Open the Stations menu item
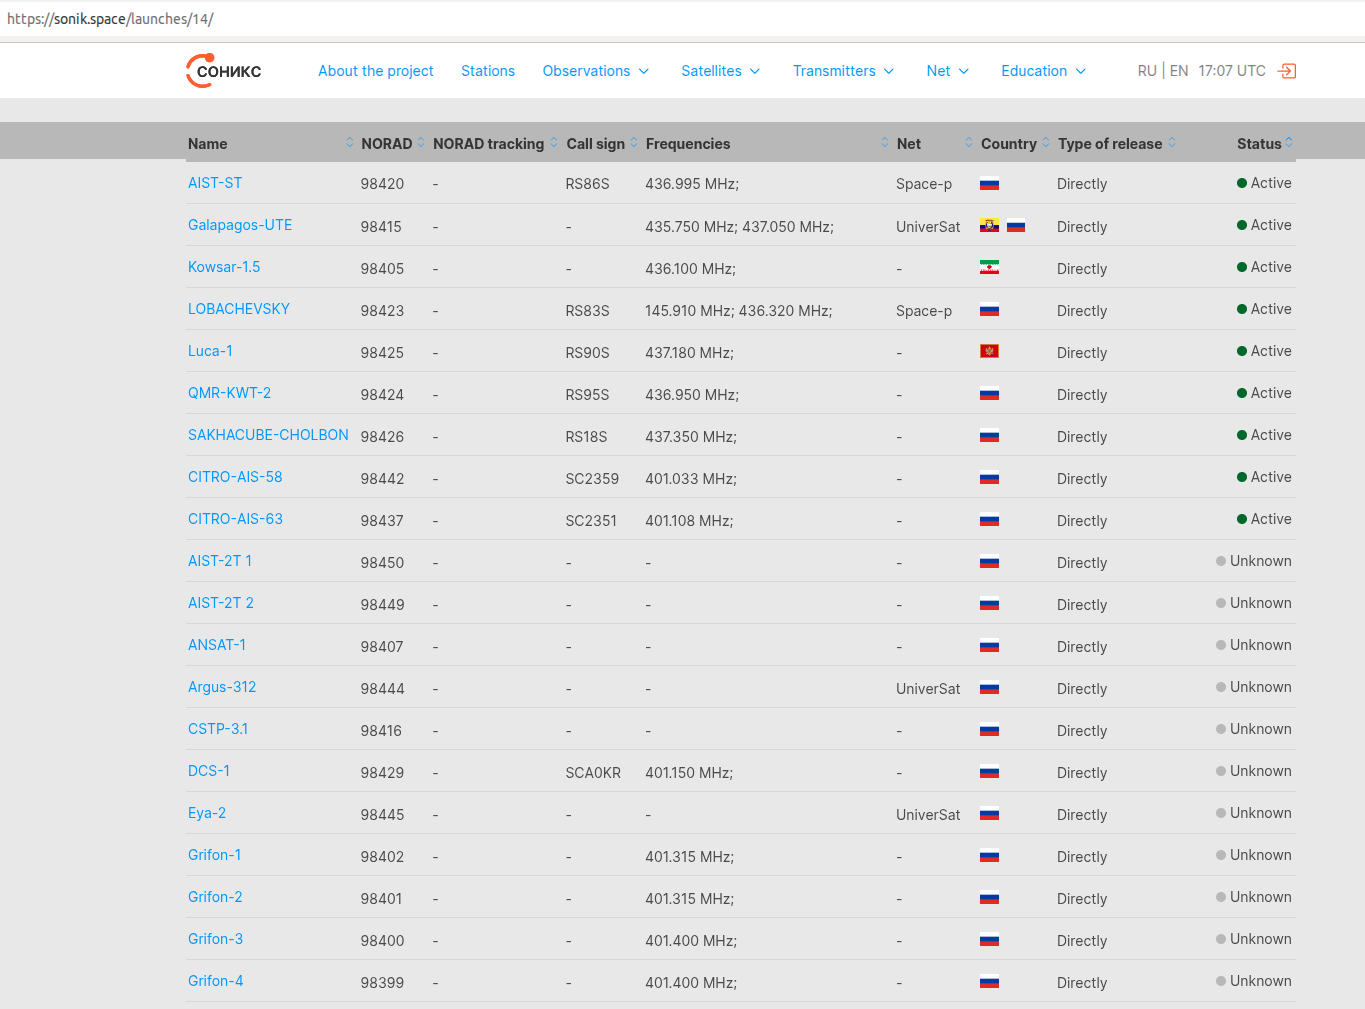 tap(488, 71)
